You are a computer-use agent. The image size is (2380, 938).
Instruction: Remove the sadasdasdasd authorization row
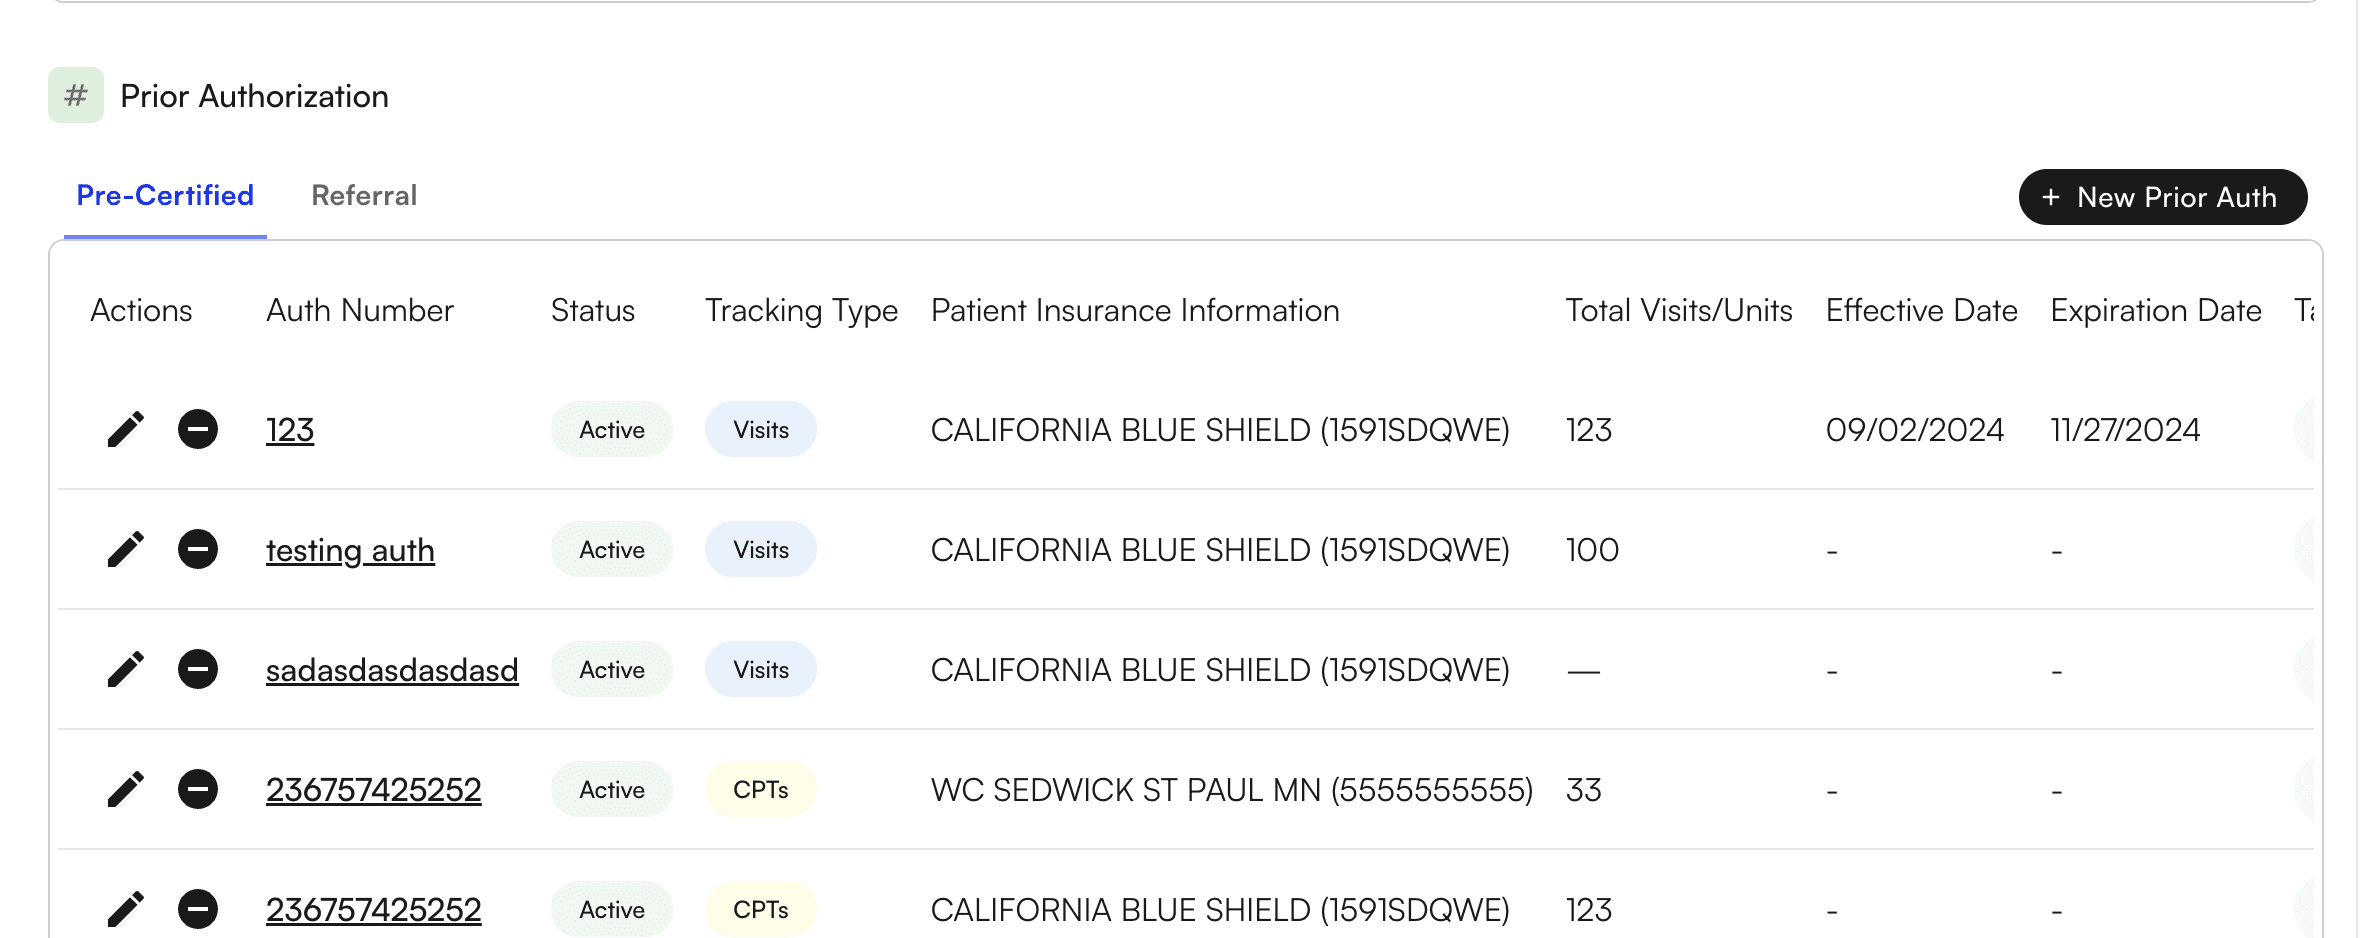point(198,669)
